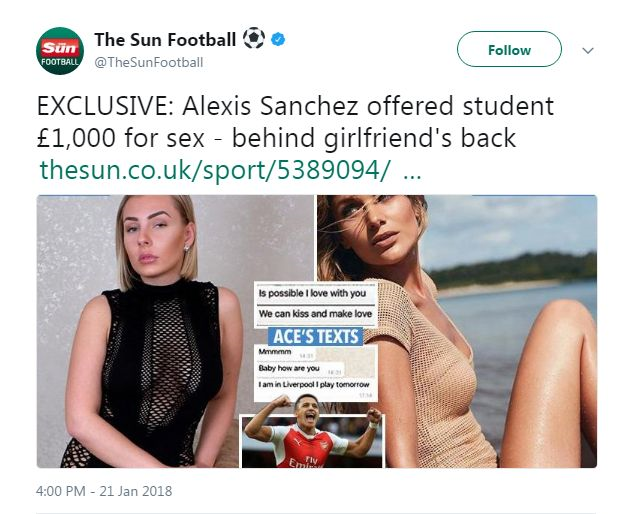Click the blue verified badge
The width and height of the screenshot is (631, 514).
coord(278,41)
